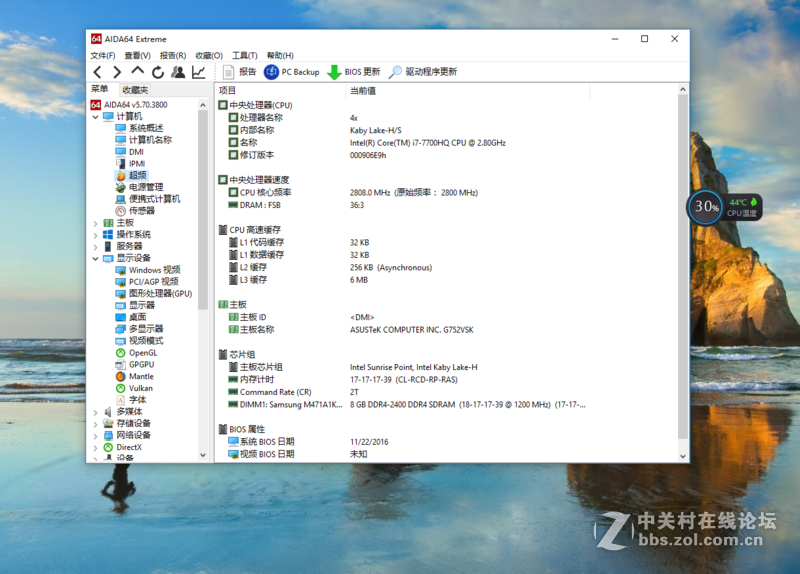Click the 30% CPU usage desktop widget
This screenshot has height=574, width=800.
point(706,207)
